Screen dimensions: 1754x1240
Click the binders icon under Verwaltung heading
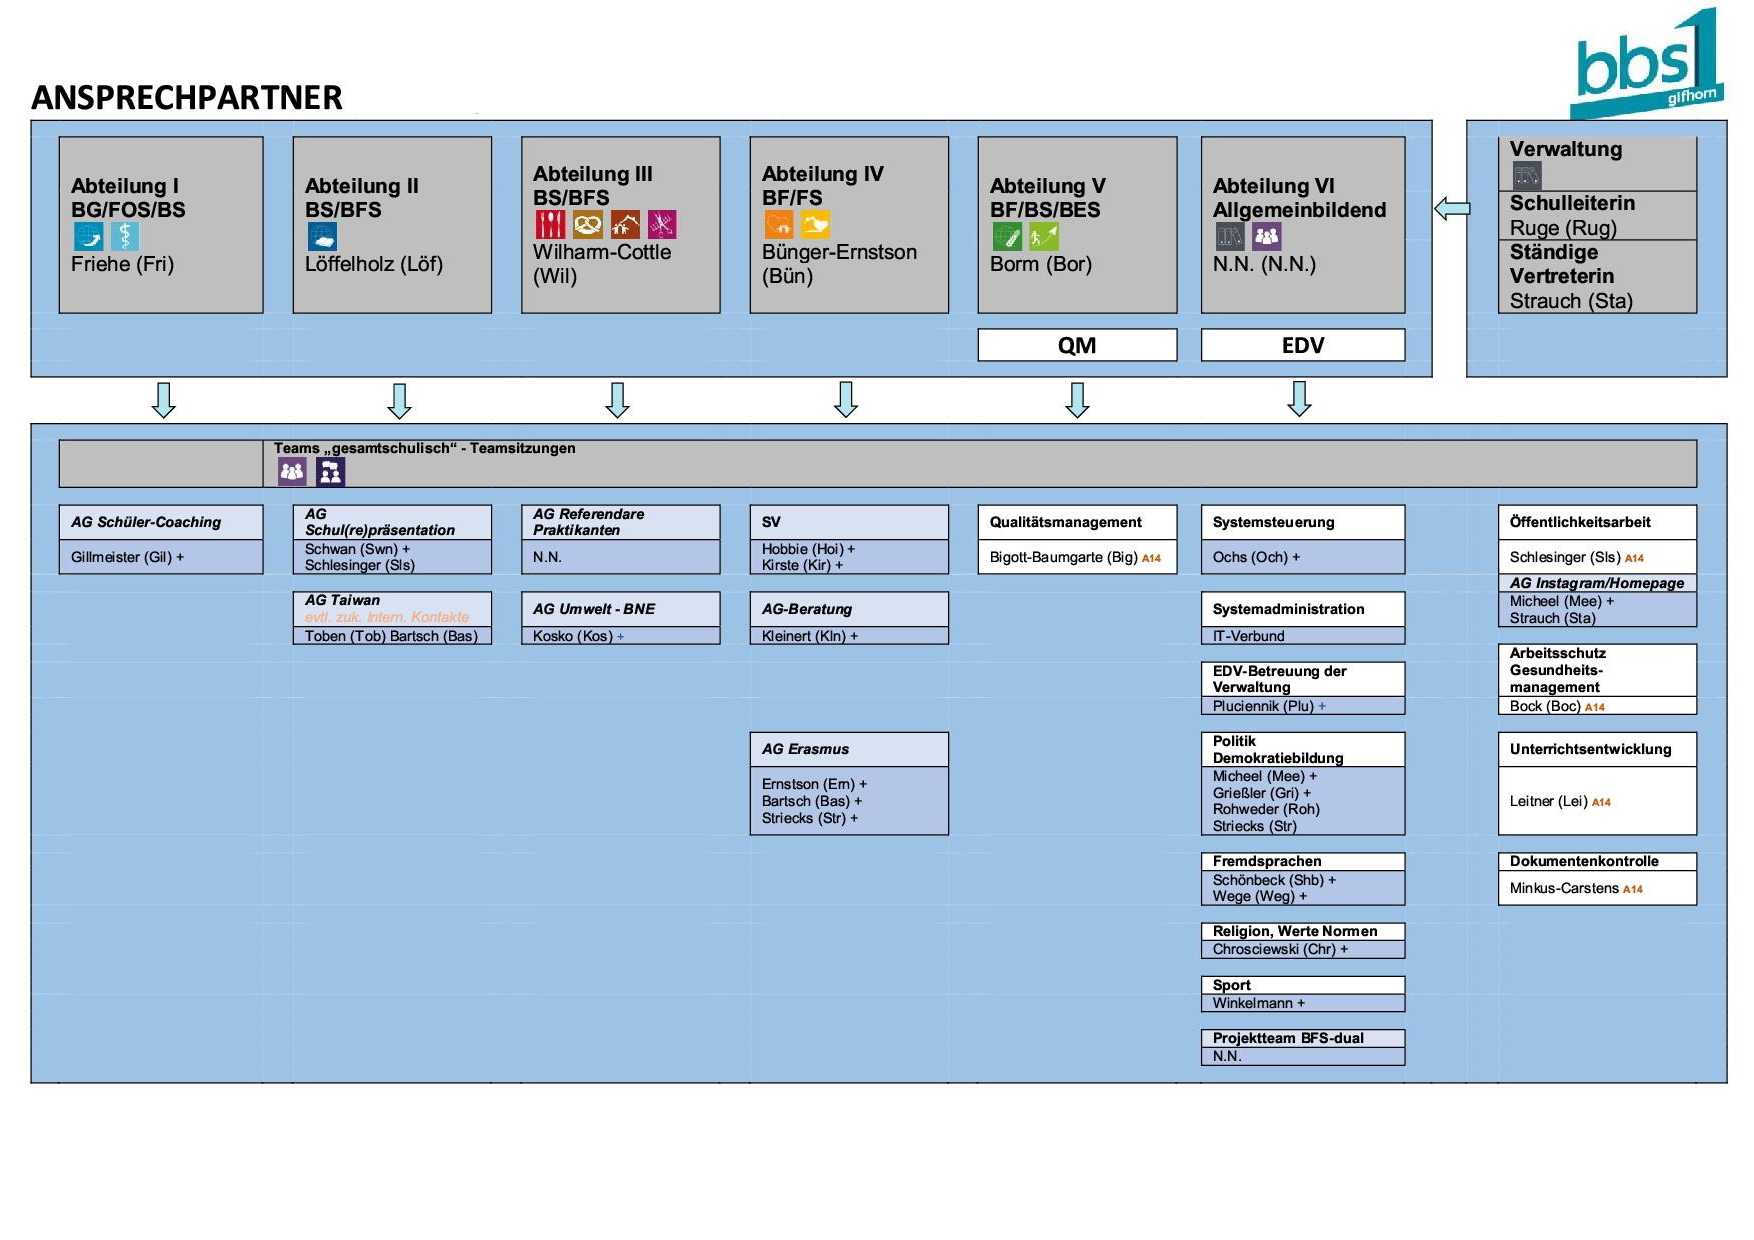[x=1527, y=176]
